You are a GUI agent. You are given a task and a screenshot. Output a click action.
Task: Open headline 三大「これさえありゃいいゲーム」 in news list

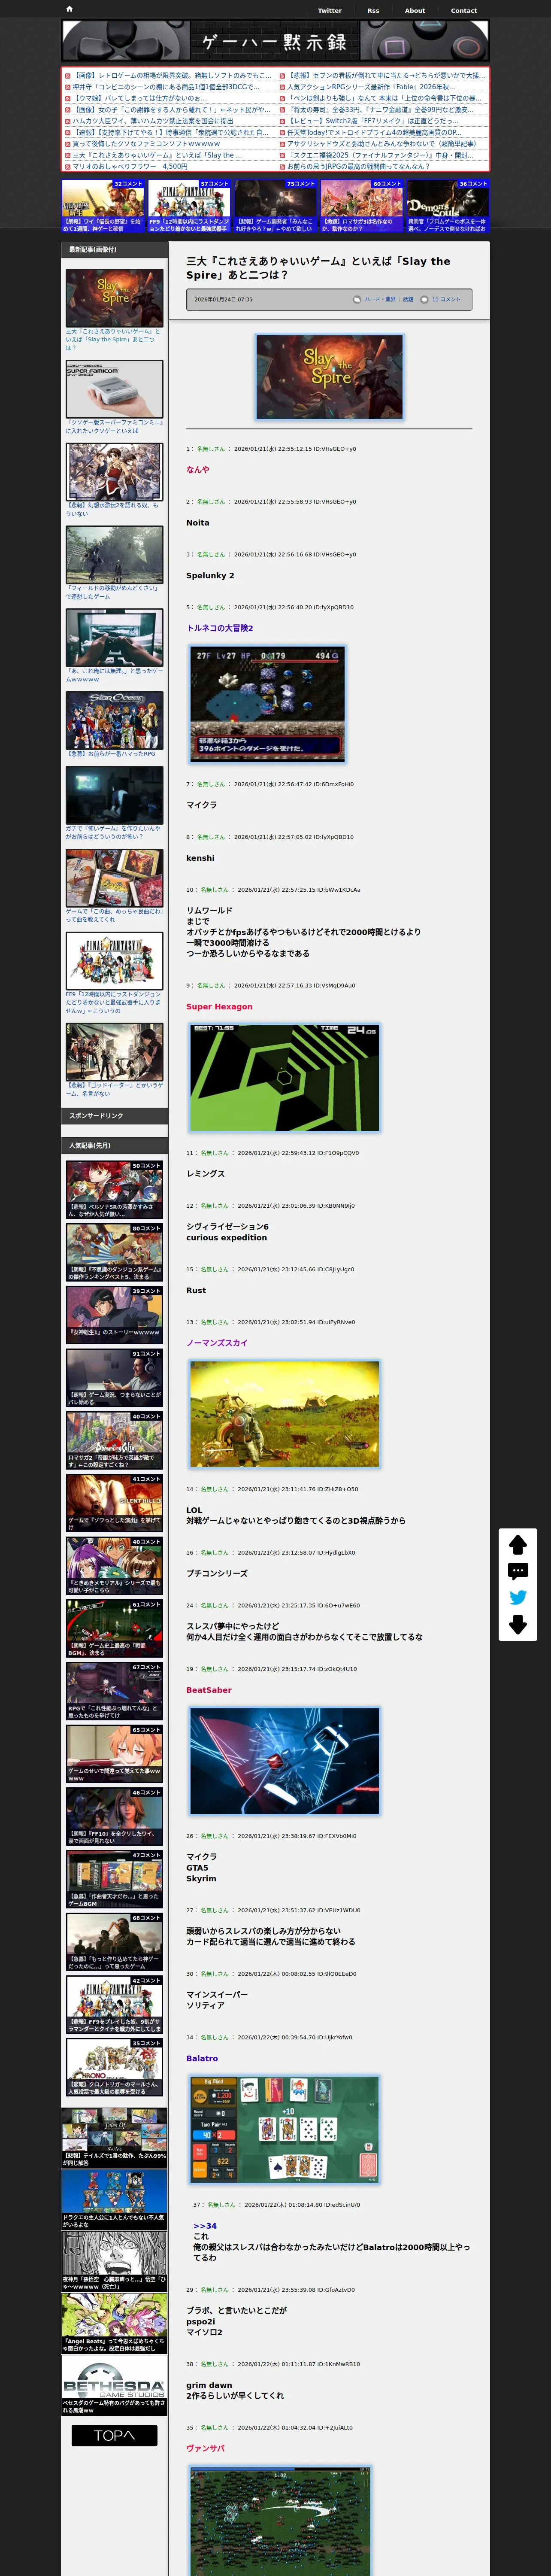pos(157,155)
